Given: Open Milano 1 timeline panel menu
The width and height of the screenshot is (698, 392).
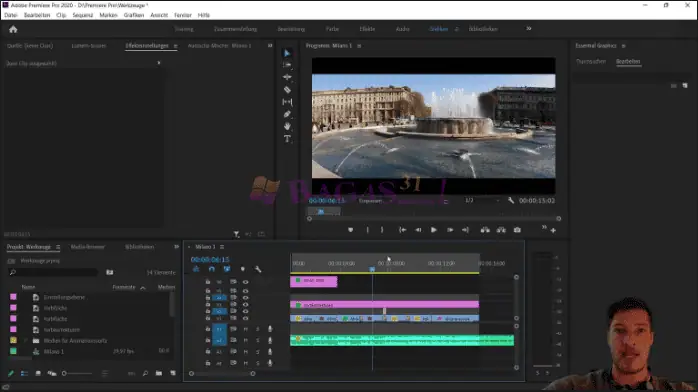Looking at the screenshot, I should pos(222,247).
